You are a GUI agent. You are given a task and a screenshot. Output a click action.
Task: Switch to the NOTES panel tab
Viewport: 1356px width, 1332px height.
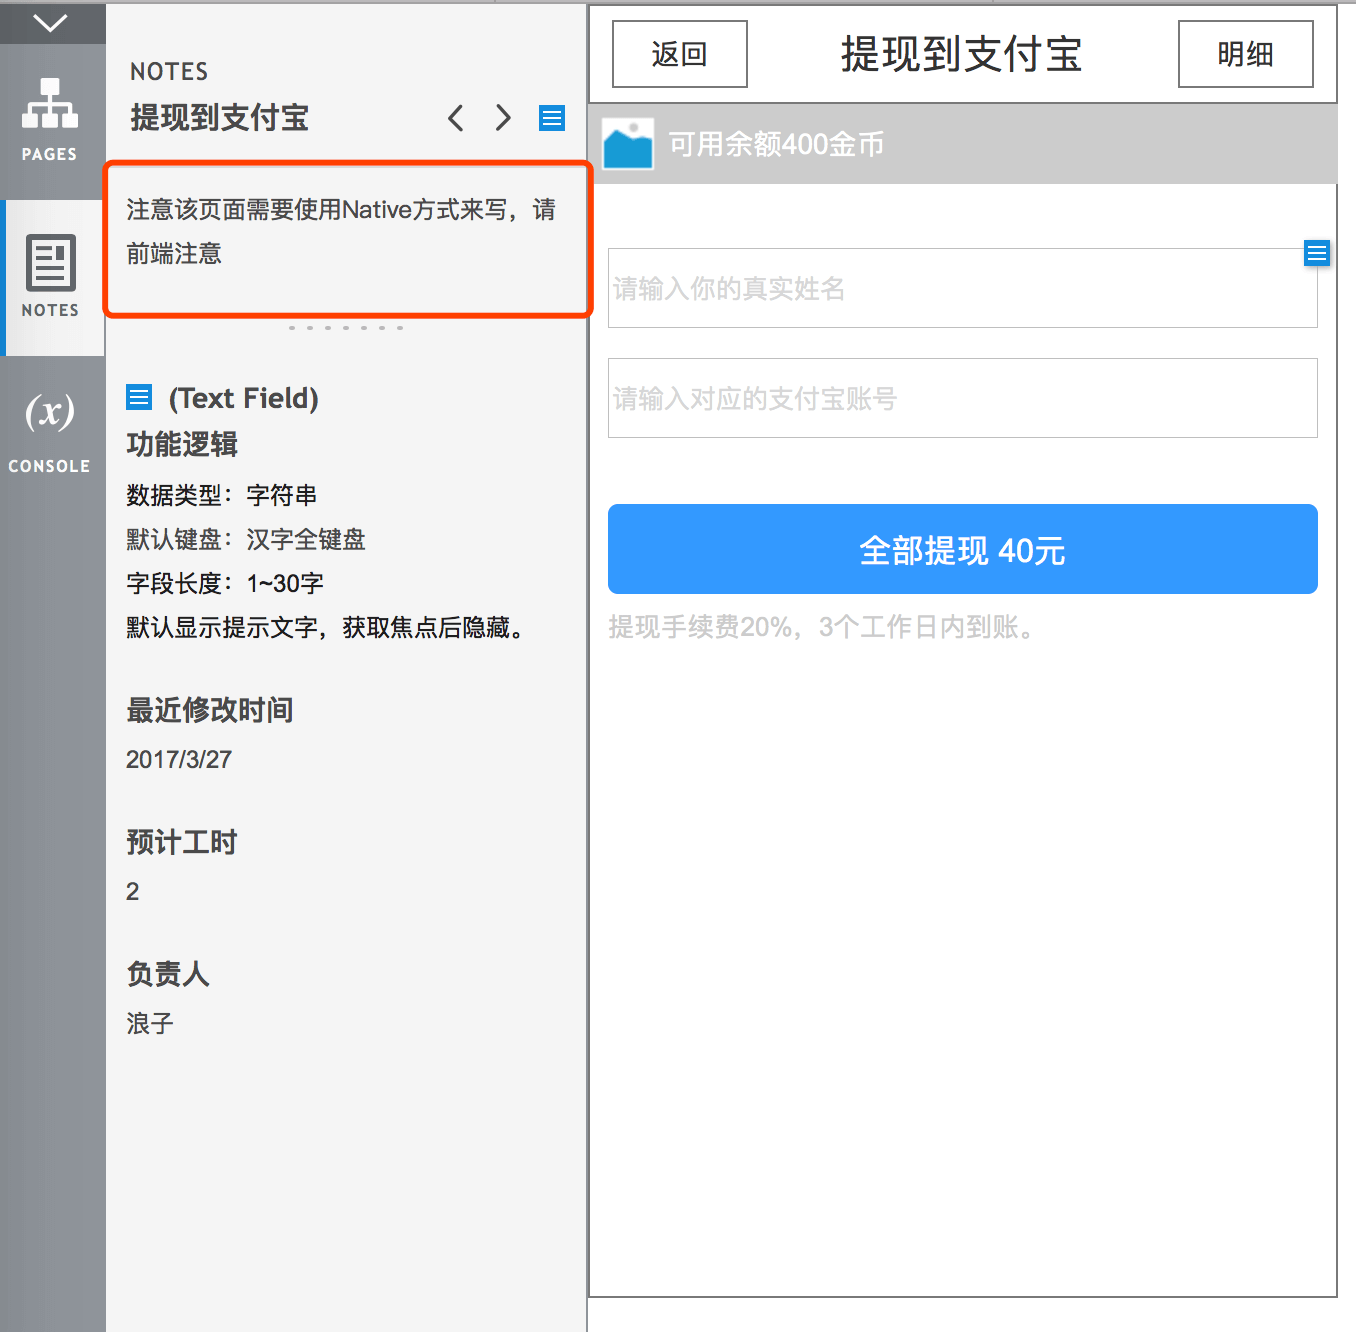point(50,277)
